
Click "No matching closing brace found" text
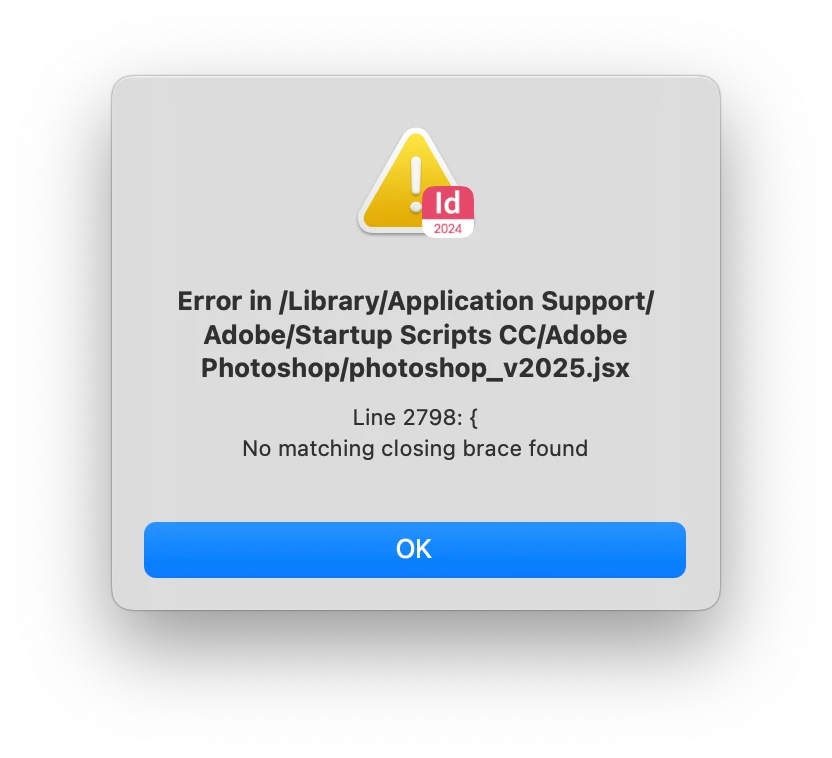tap(415, 449)
